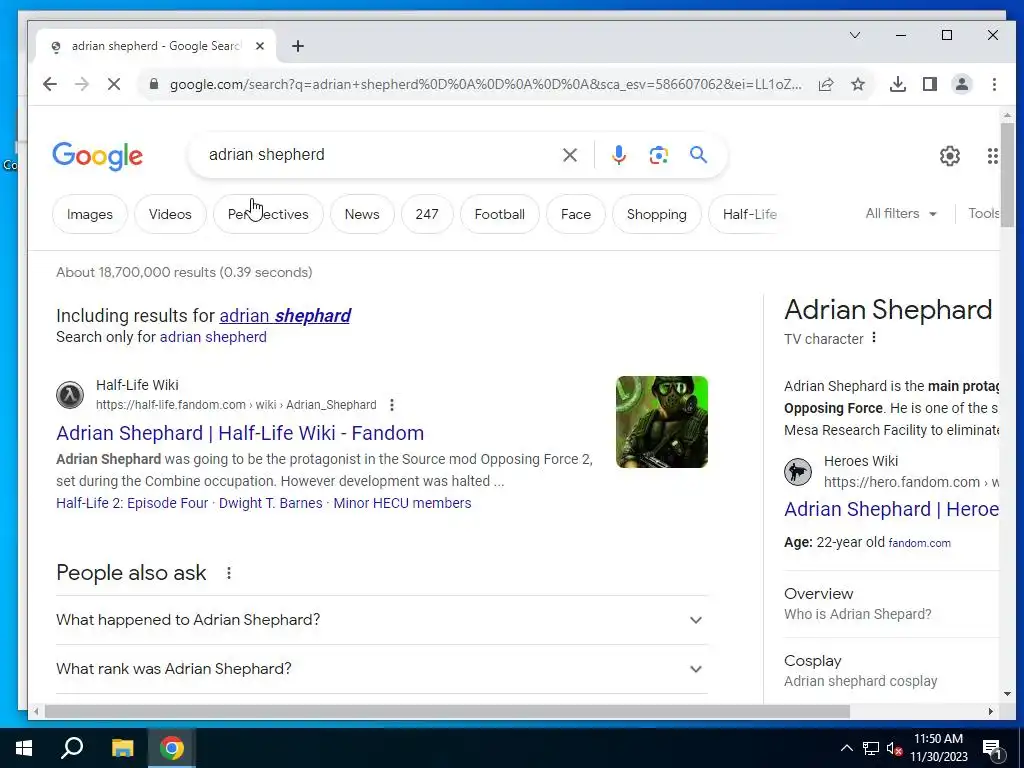Click the Chrome back arrow
The height and width of the screenshot is (768, 1024).
50,84
